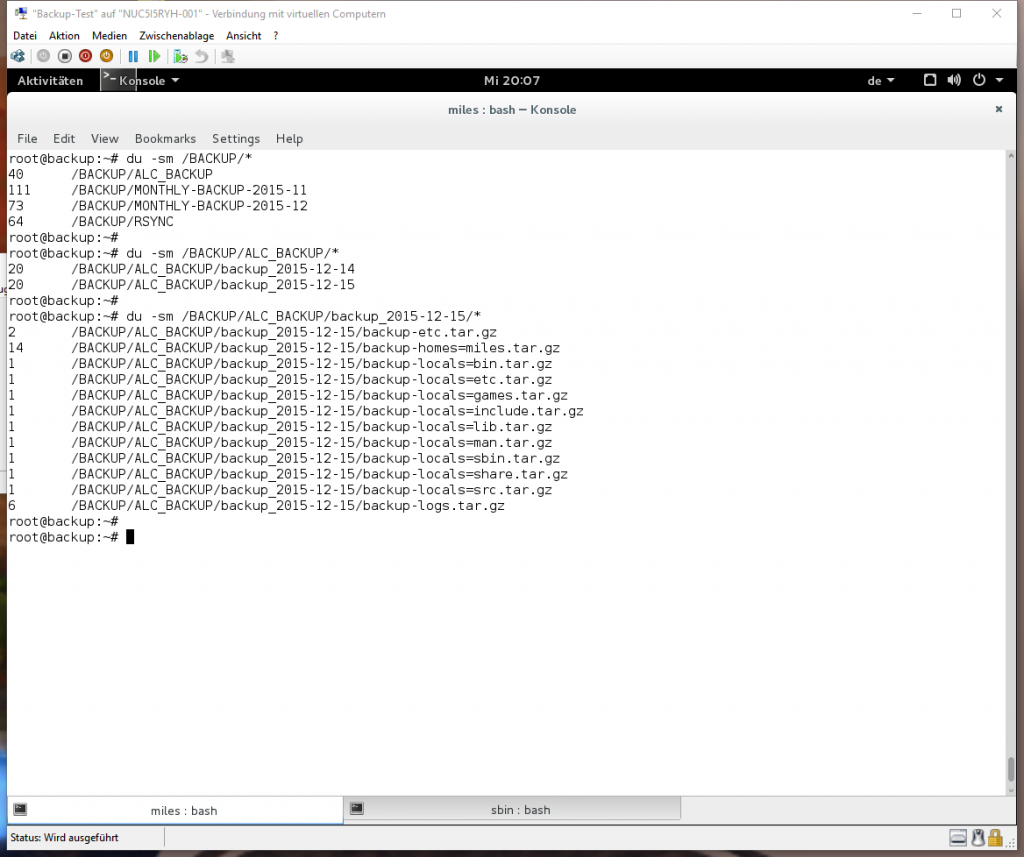Create a checkpoint via the toolbar icon
This screenshot has height=857, width=1024.
click(x=180, y=57)
